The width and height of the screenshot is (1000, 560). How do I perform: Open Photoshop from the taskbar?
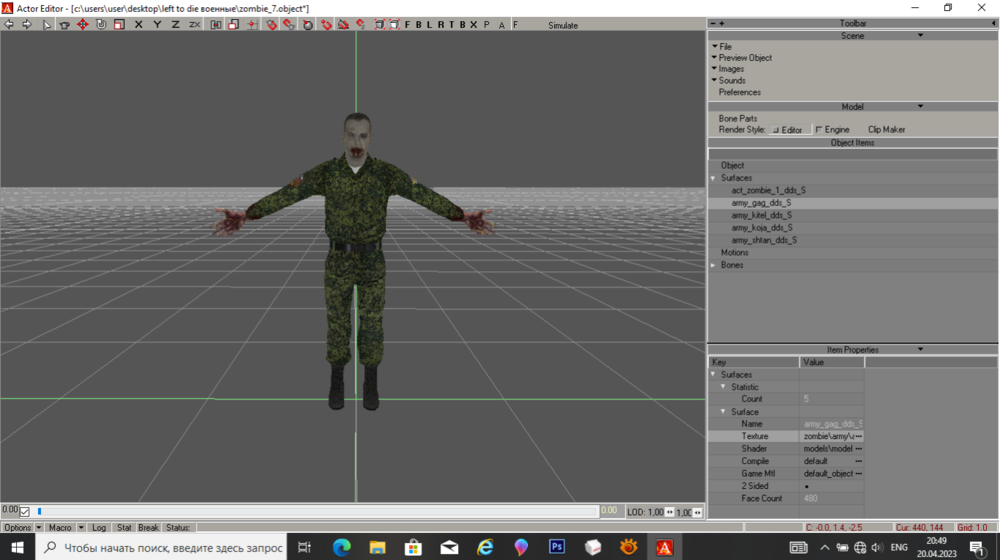557,547
